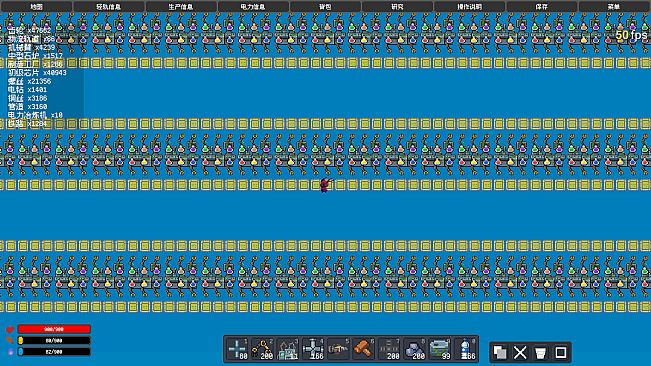Click the purple orb icon beside blue bar
Image resolution: width=651 pixels, height=366 pixels.
pyautogui.click(x=10, y=352)
